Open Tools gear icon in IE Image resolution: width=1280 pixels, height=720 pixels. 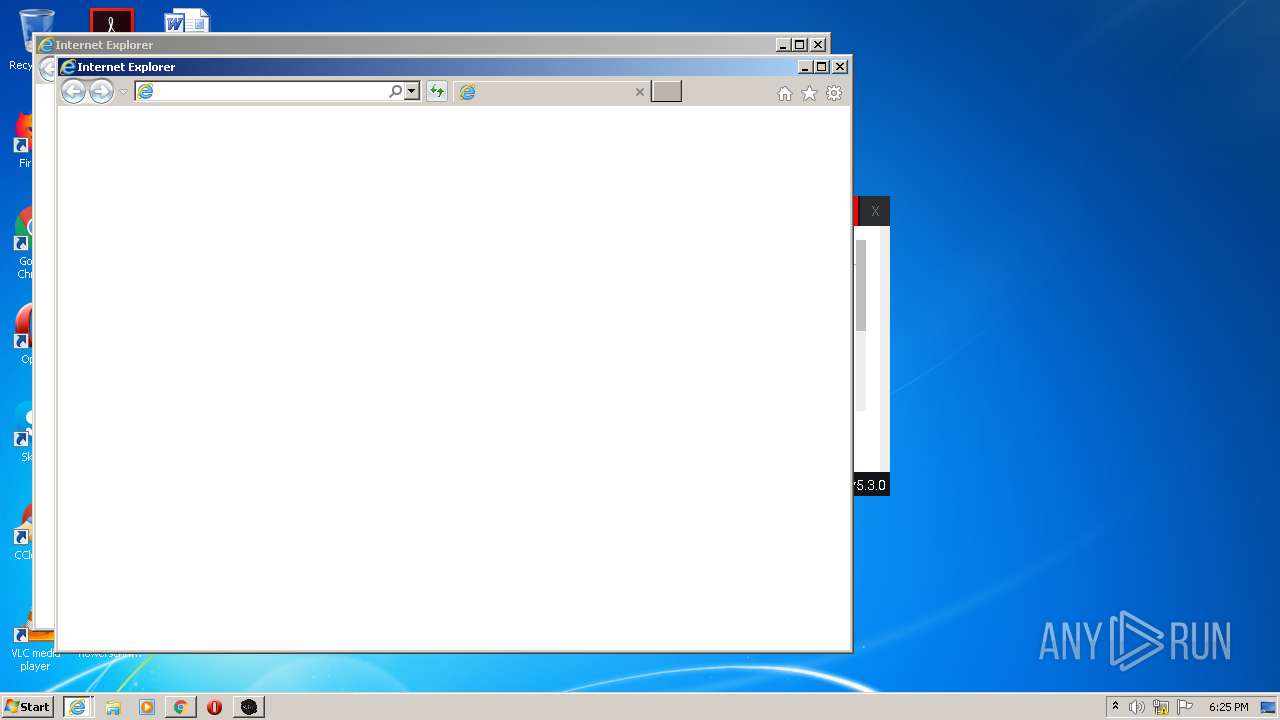[834, 93]
